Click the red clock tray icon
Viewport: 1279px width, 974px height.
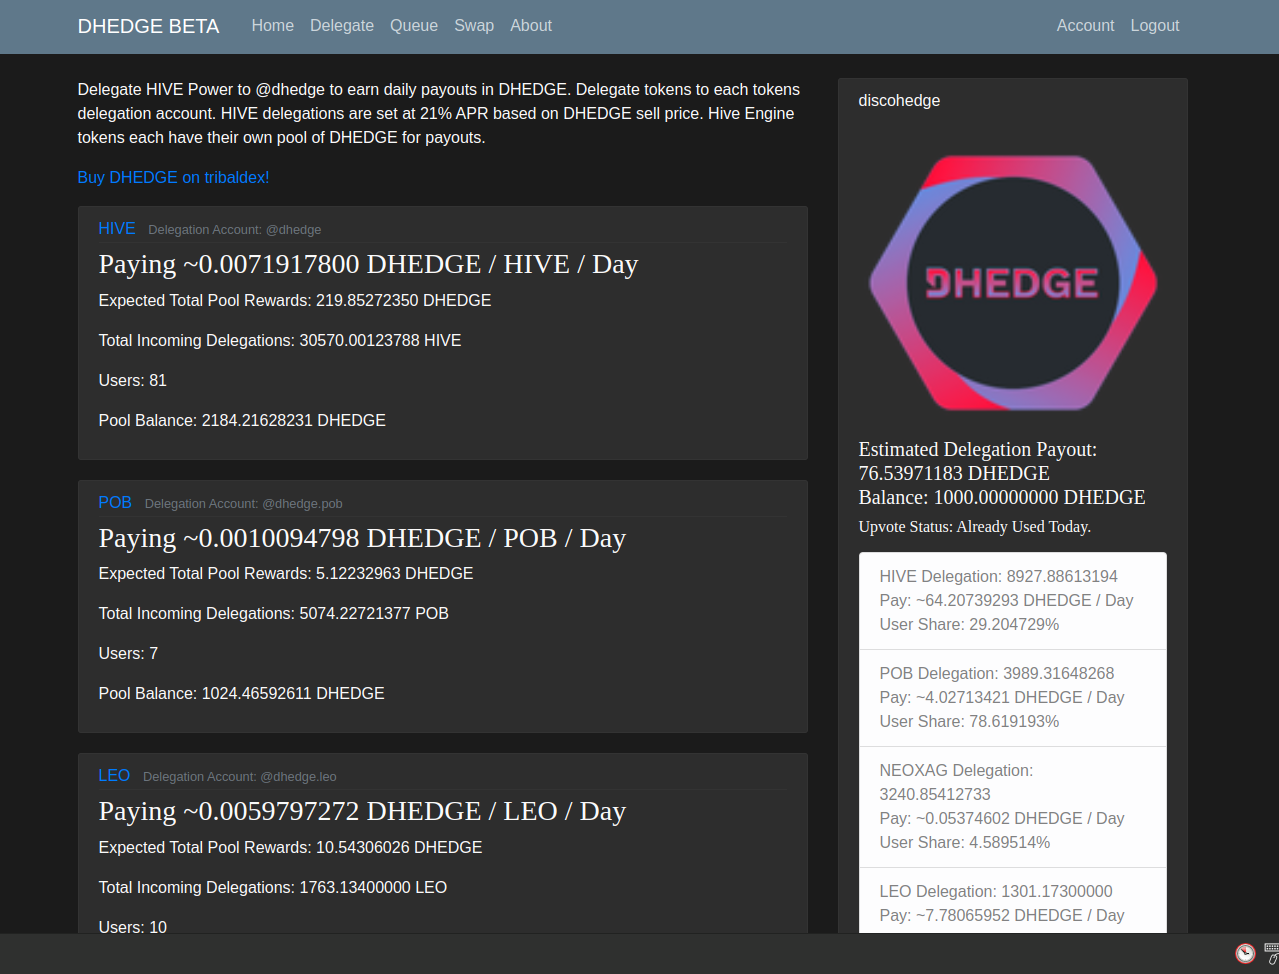point(1245,953)
